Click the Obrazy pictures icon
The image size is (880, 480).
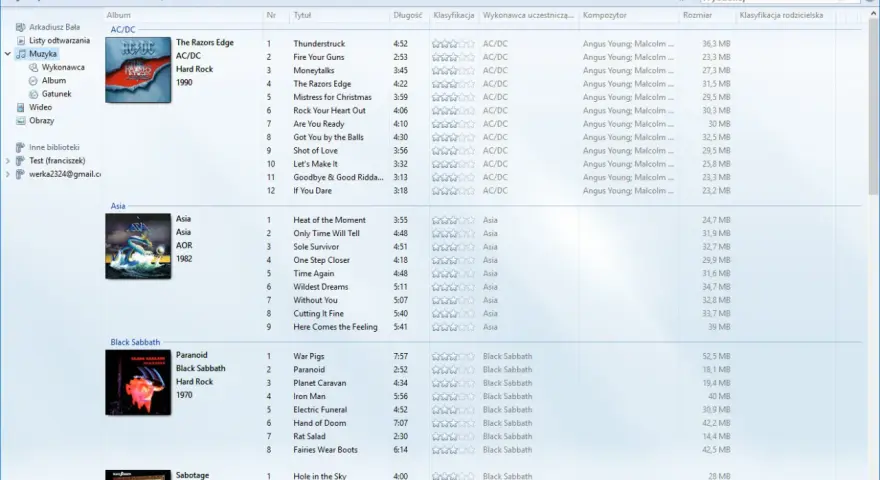(x=21, y=121)
